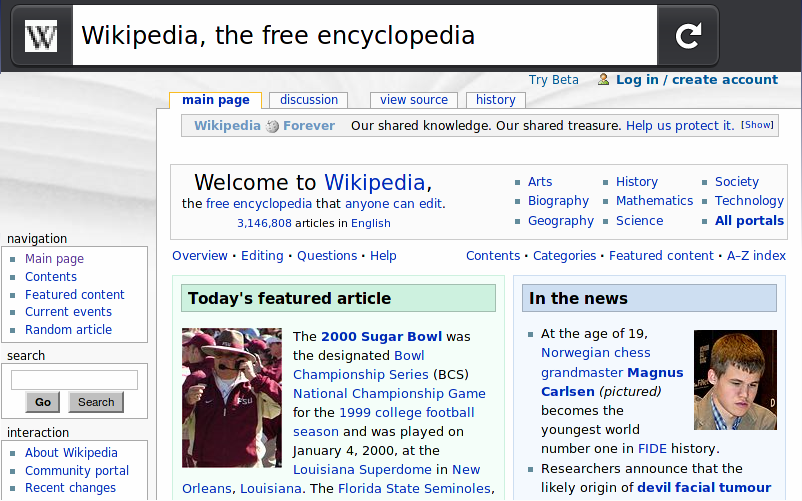Open Log in / create account
The height and width of the screenshot is (501, 802).
point(697,80)
